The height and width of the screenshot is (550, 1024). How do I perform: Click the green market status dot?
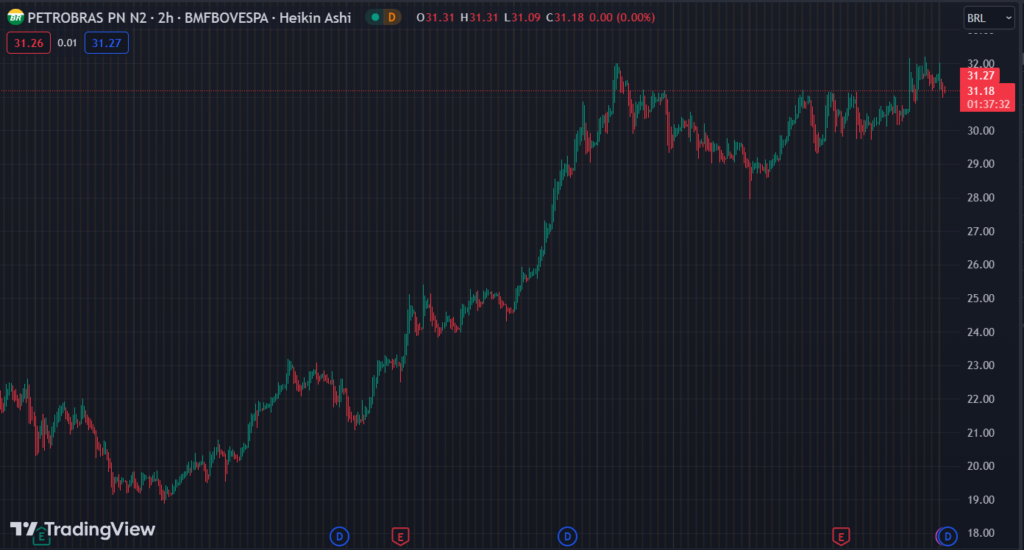coord(375,18)
